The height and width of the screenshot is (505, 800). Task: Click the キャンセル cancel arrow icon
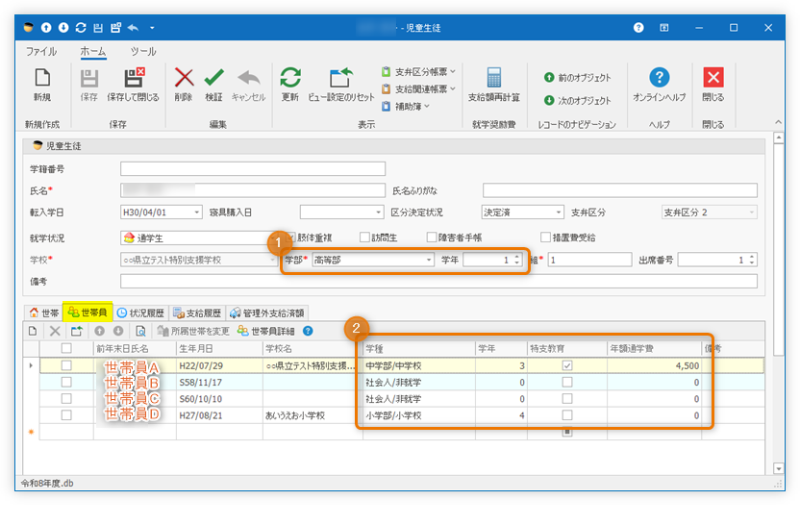coord(248,78)
